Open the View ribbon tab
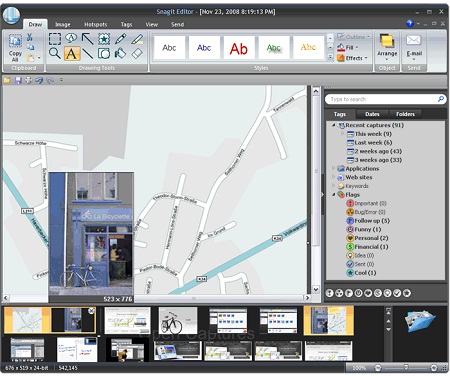 coord(152,24)
